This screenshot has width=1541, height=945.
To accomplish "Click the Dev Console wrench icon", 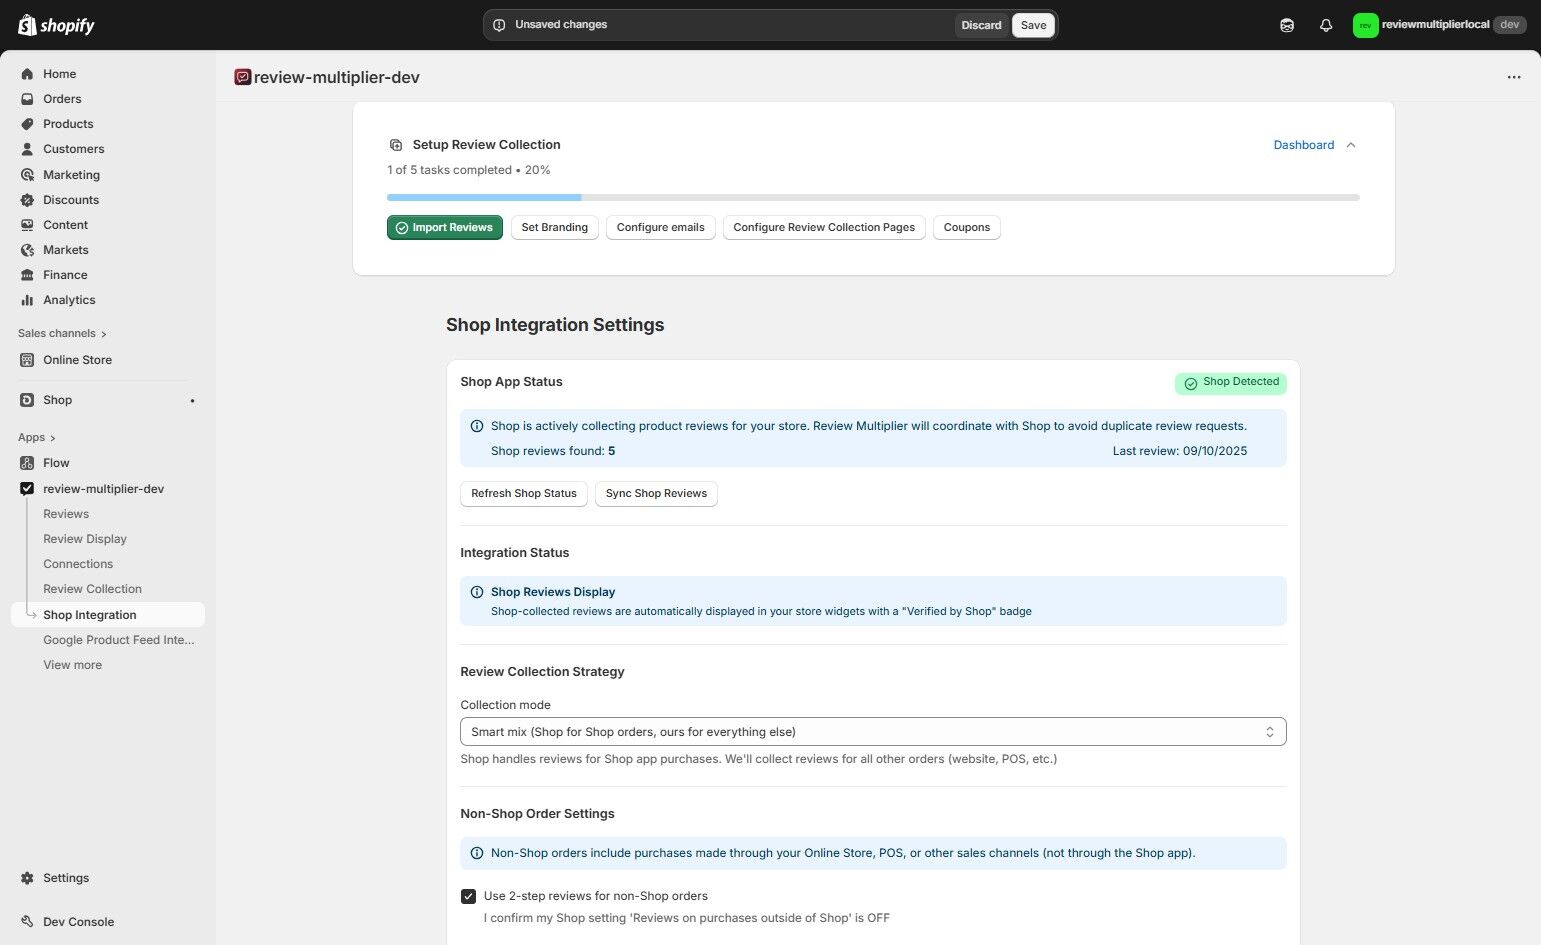I will 27,922.
